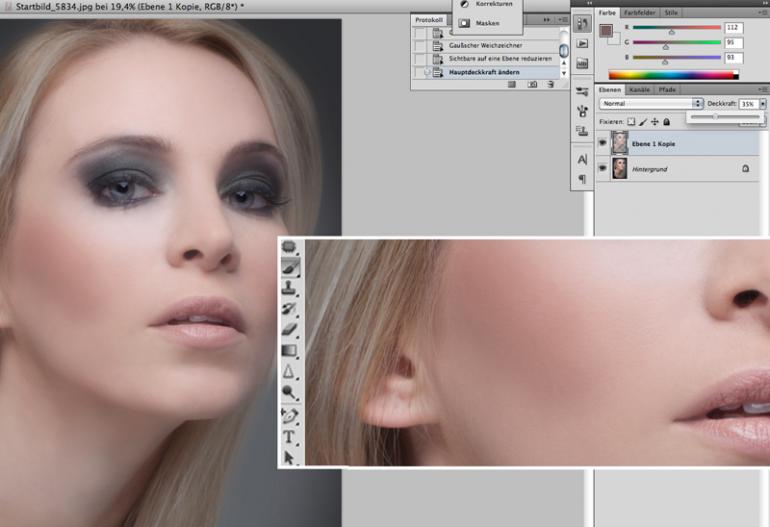Click history panel scroll down arrow
The image size is (770, 527).
[x=564, y=73]
